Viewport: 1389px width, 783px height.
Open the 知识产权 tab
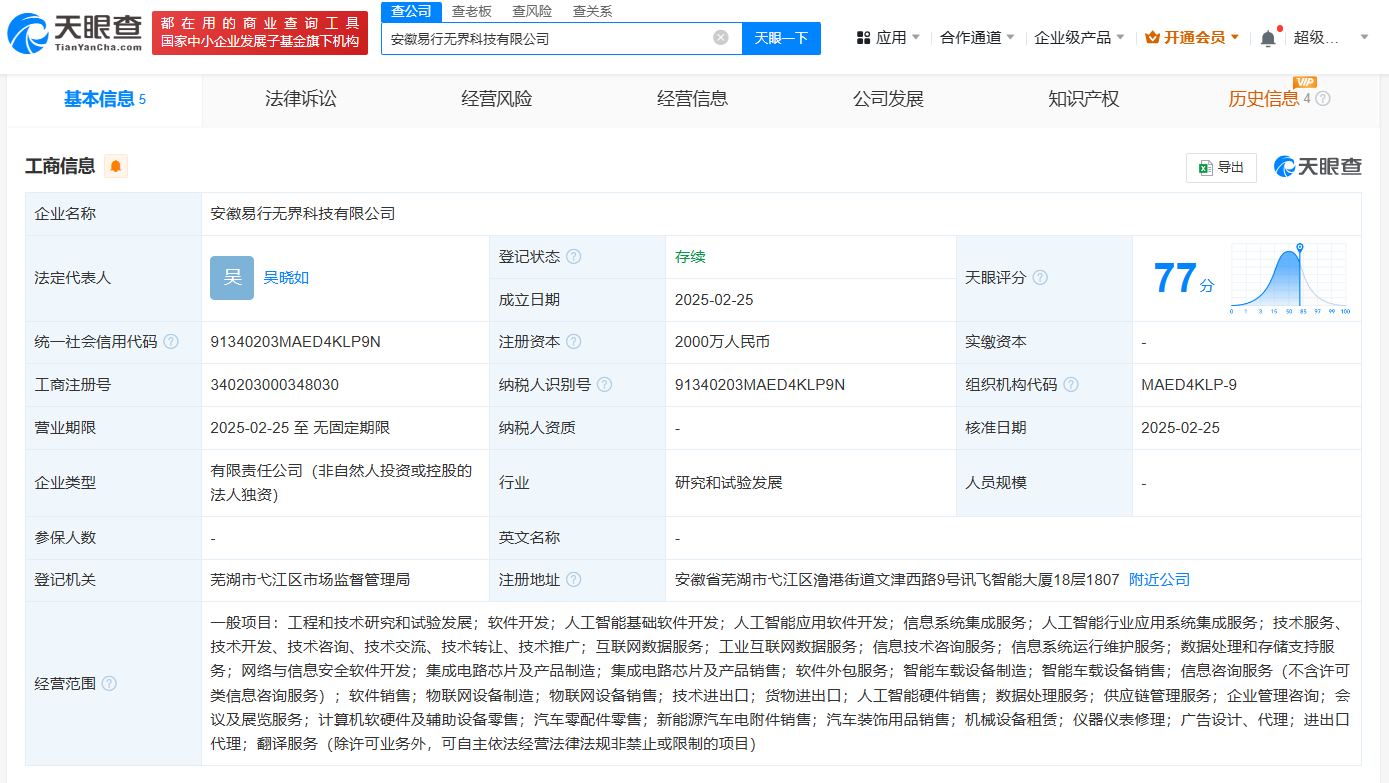[x=1083, y=99]
